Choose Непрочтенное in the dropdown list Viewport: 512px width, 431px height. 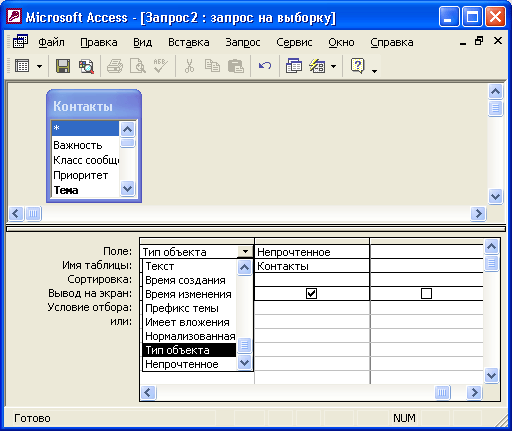(x=189, y=364)
